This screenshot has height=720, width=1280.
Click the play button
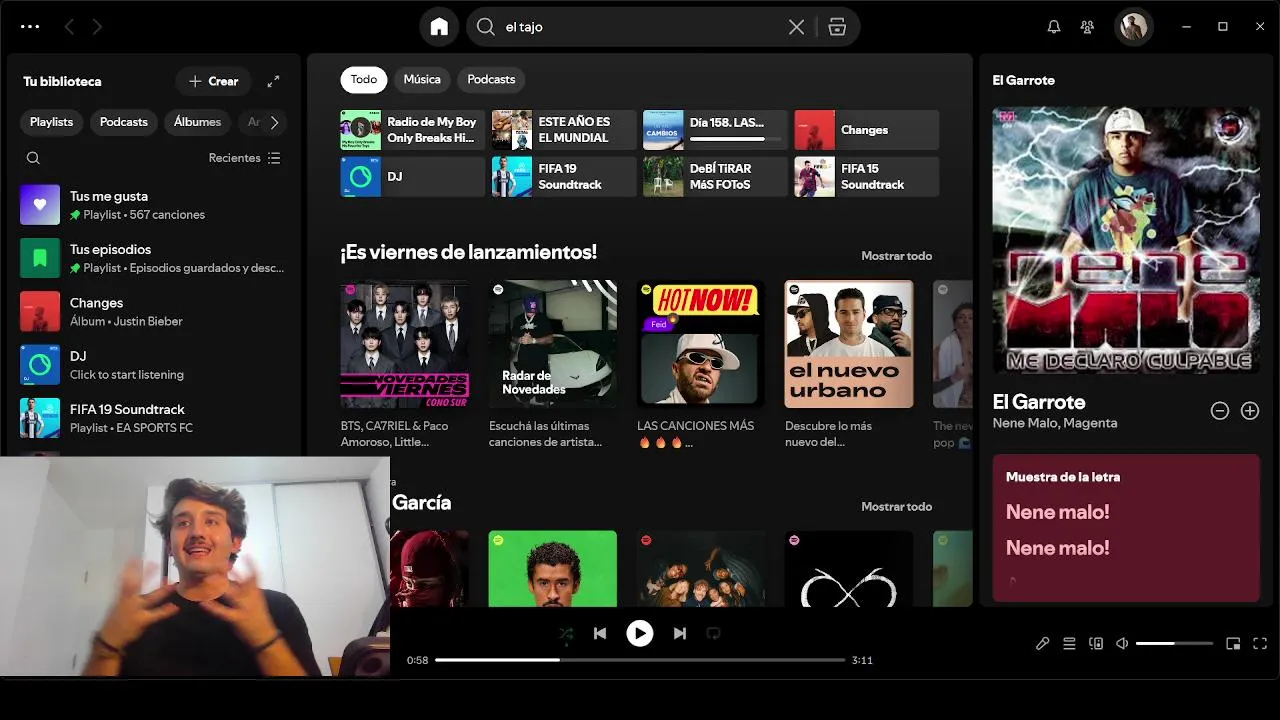click(640, 633)
